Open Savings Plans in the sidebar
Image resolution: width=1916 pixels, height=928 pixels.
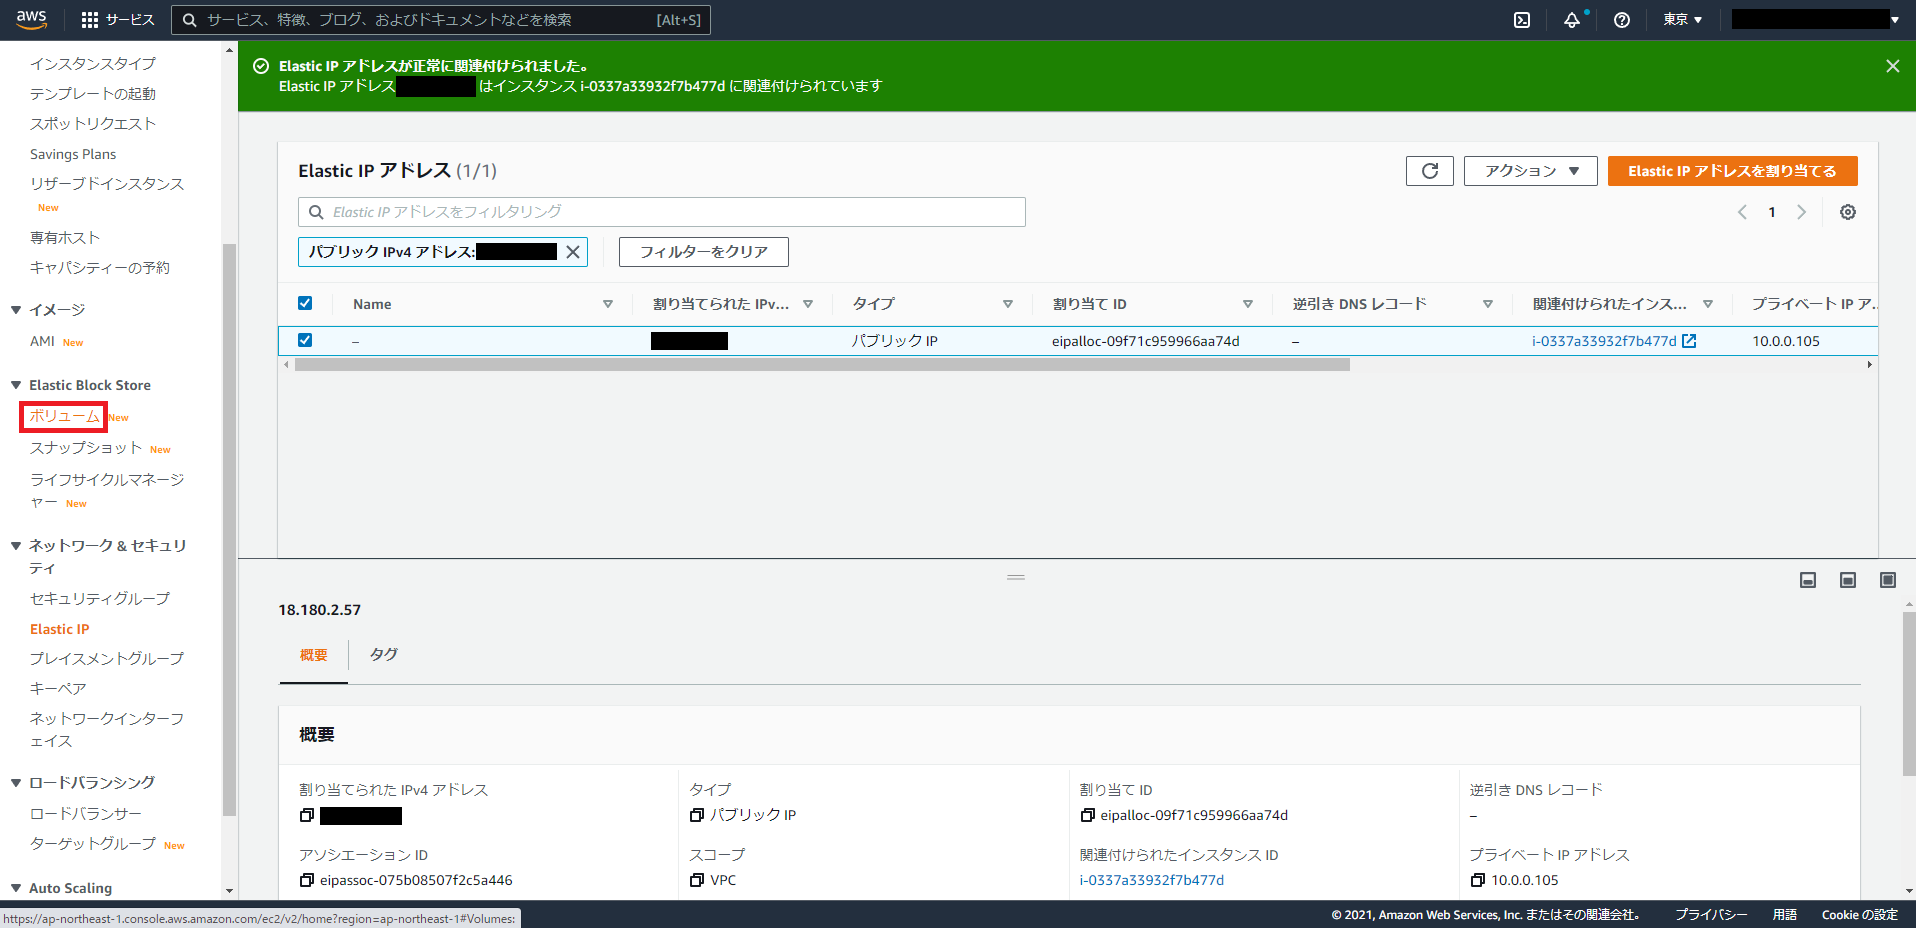coord(73,154)
